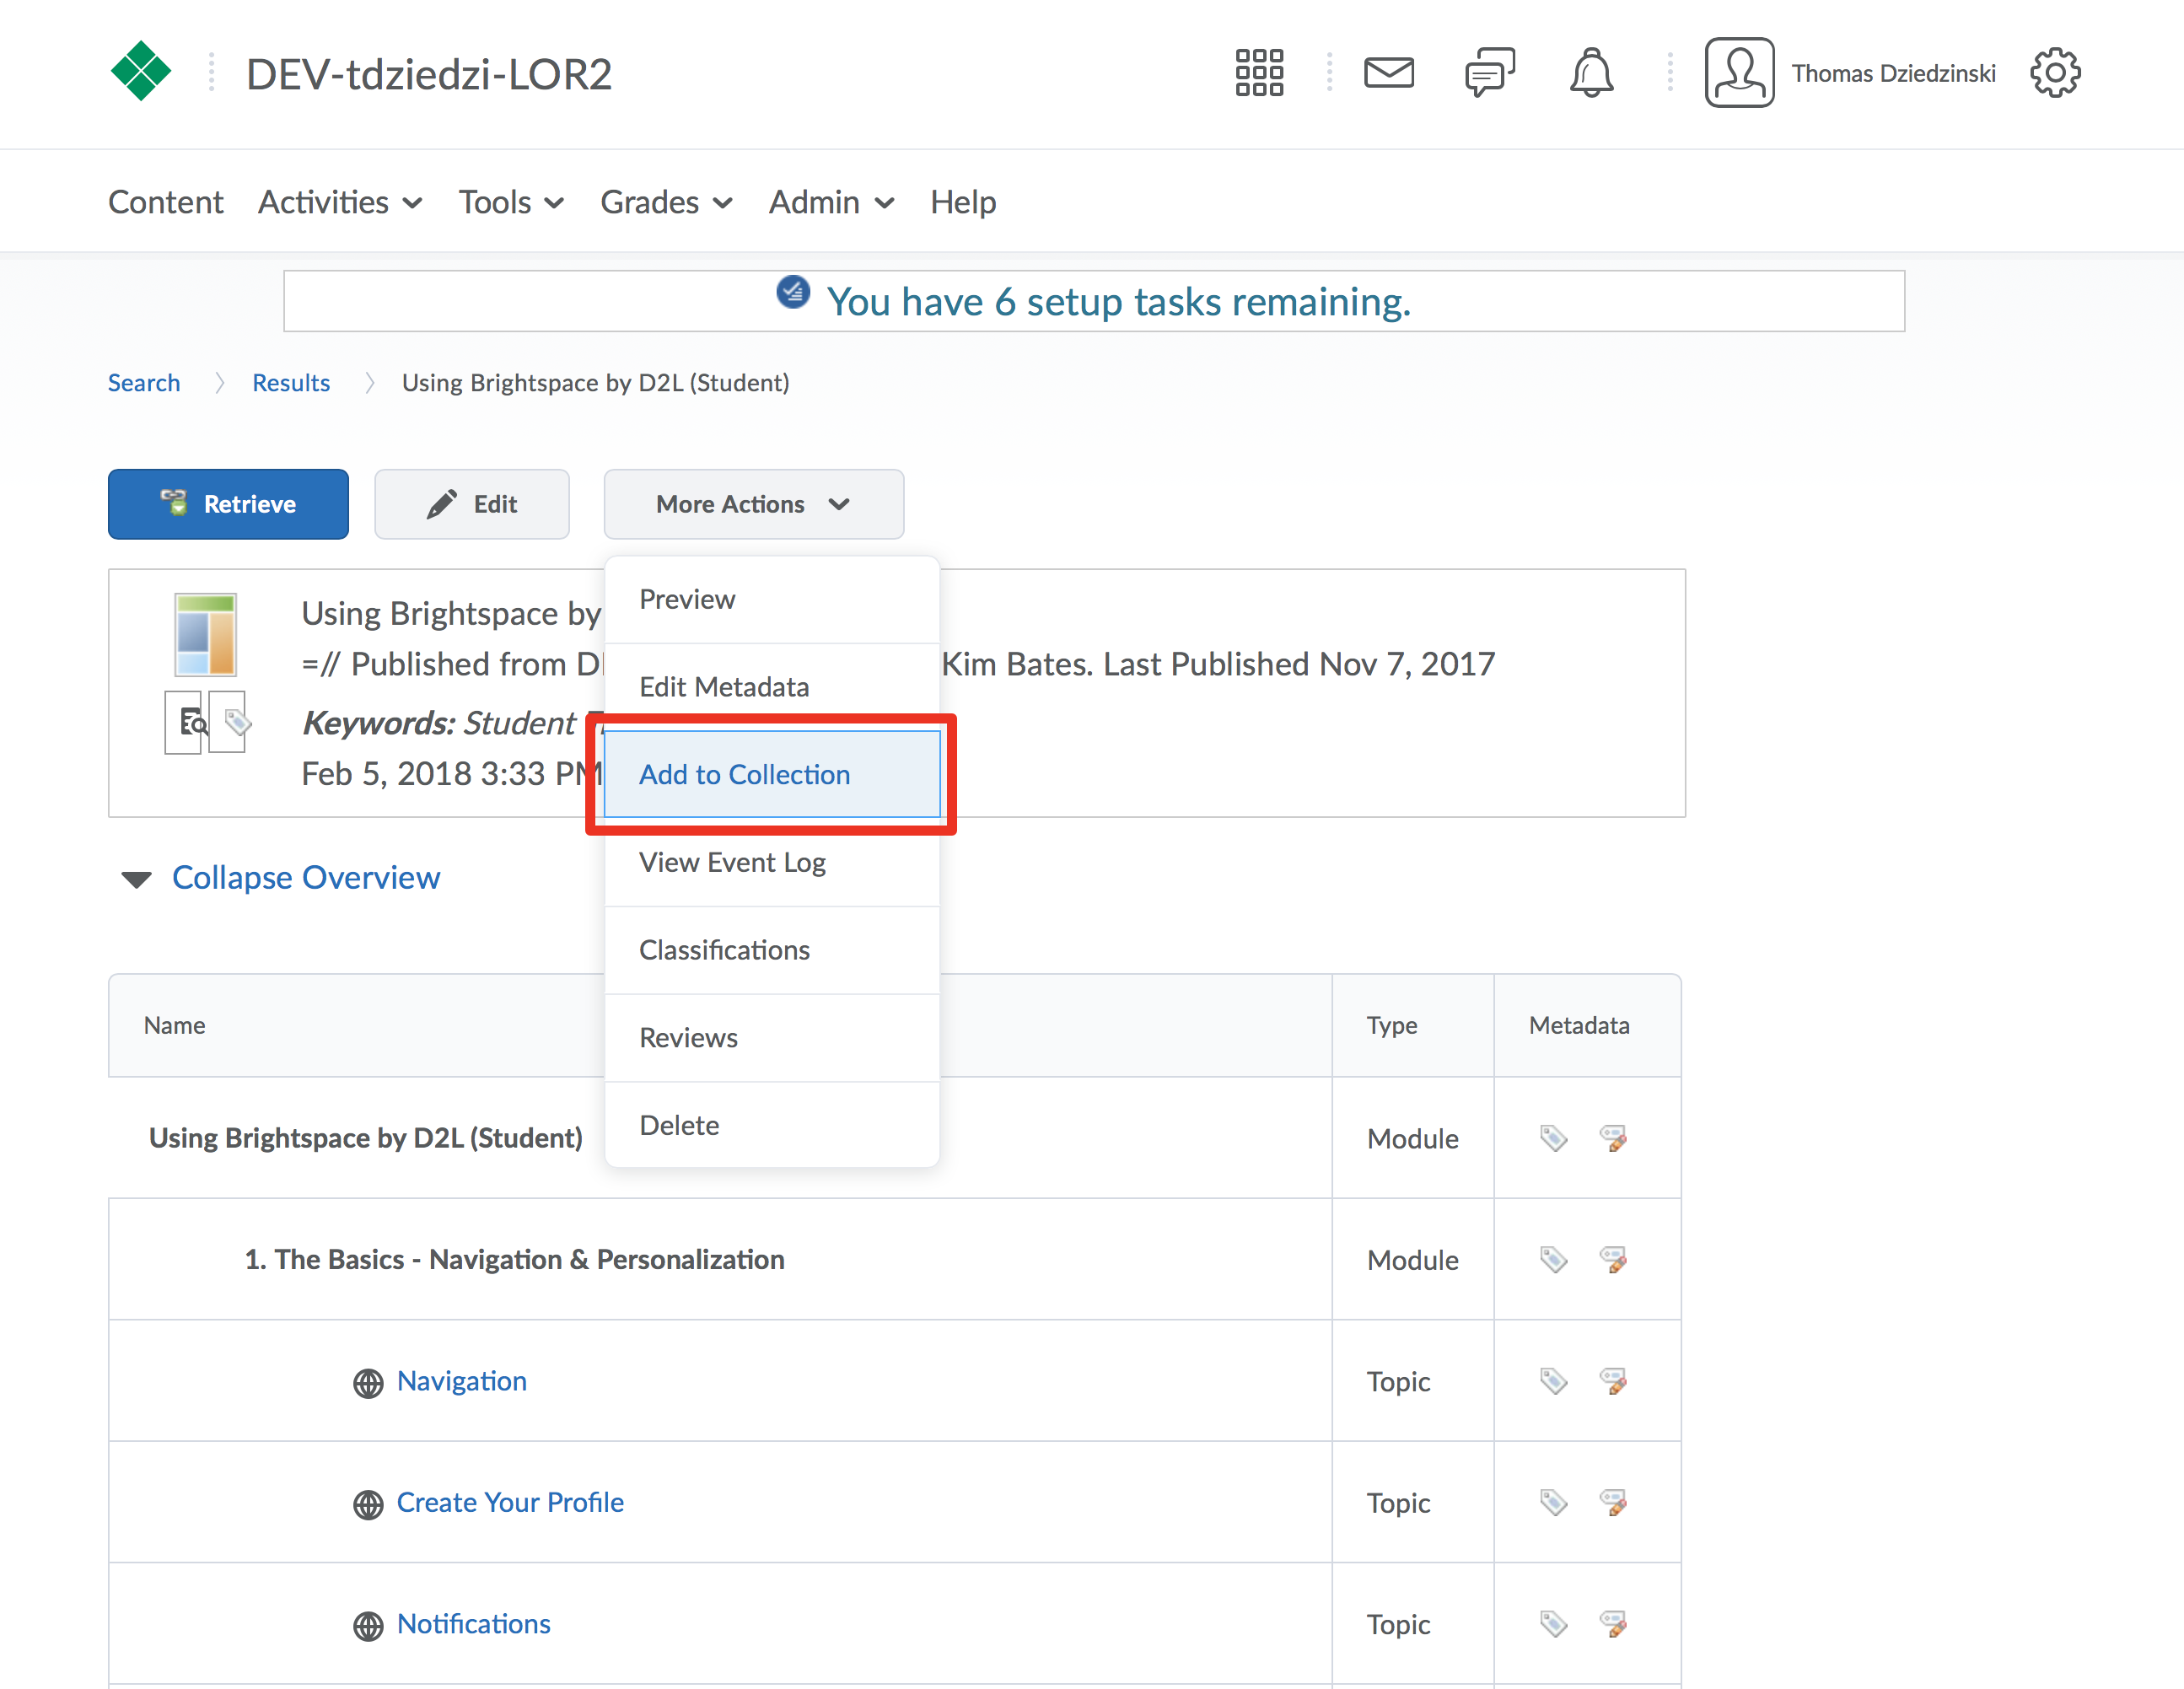Click the green D2L home logo
Viewport: 2184px width, 1689px height.
click(140, 72)
